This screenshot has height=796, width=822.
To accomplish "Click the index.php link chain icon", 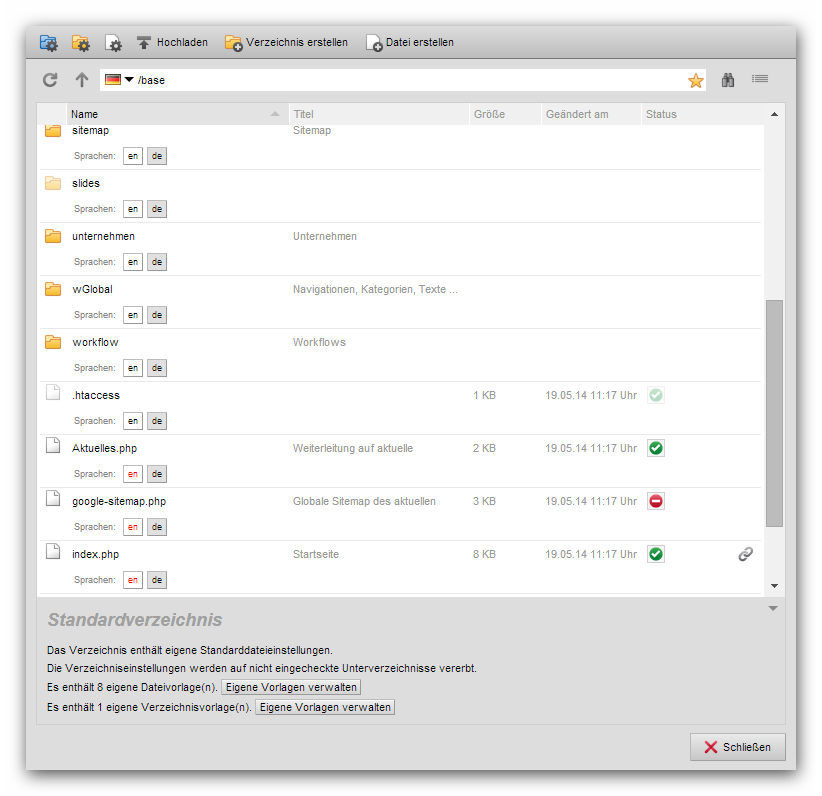I will [745, 554].
